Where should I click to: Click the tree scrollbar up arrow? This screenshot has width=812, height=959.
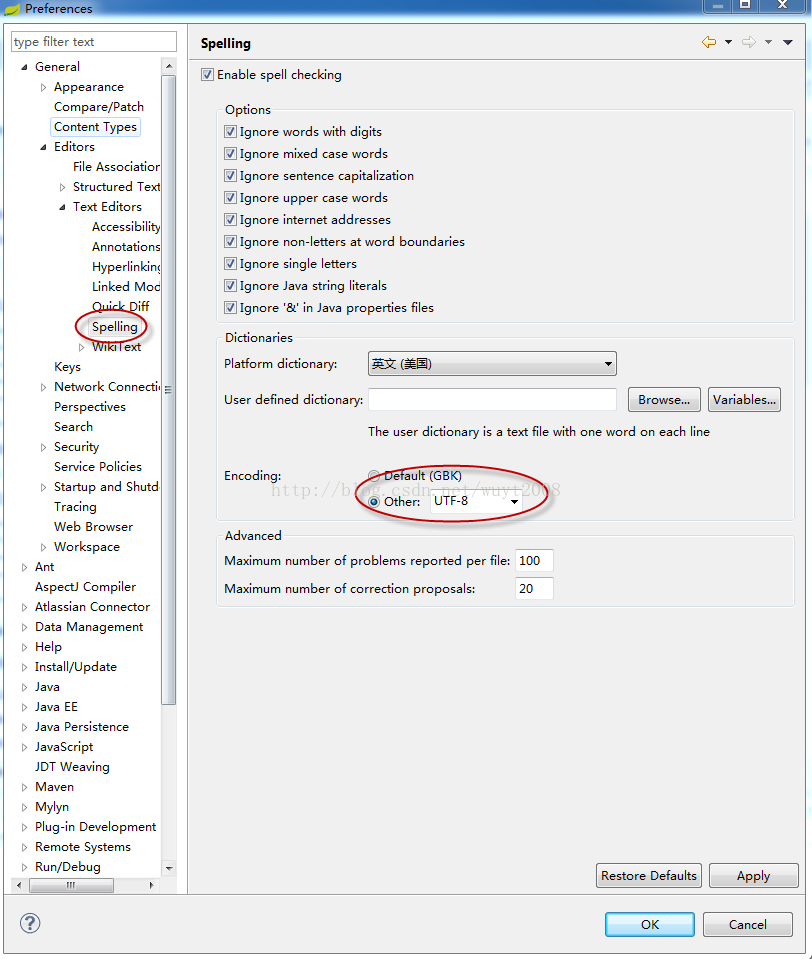(x=169, y=65)
